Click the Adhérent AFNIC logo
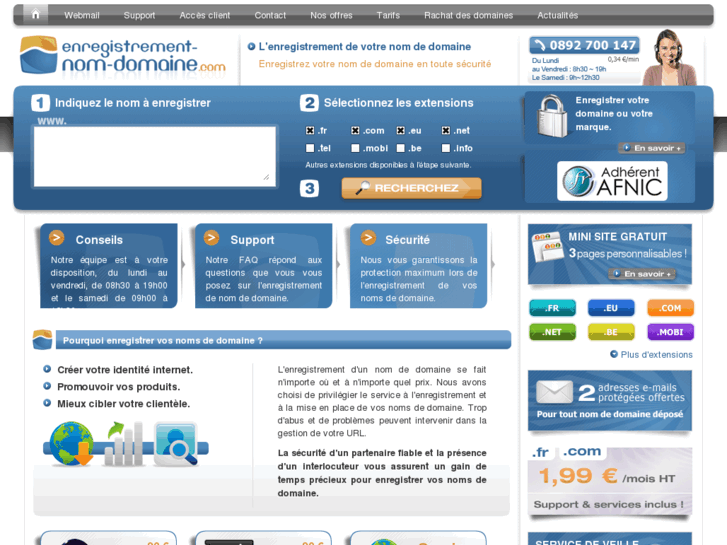 click(612, 181)
